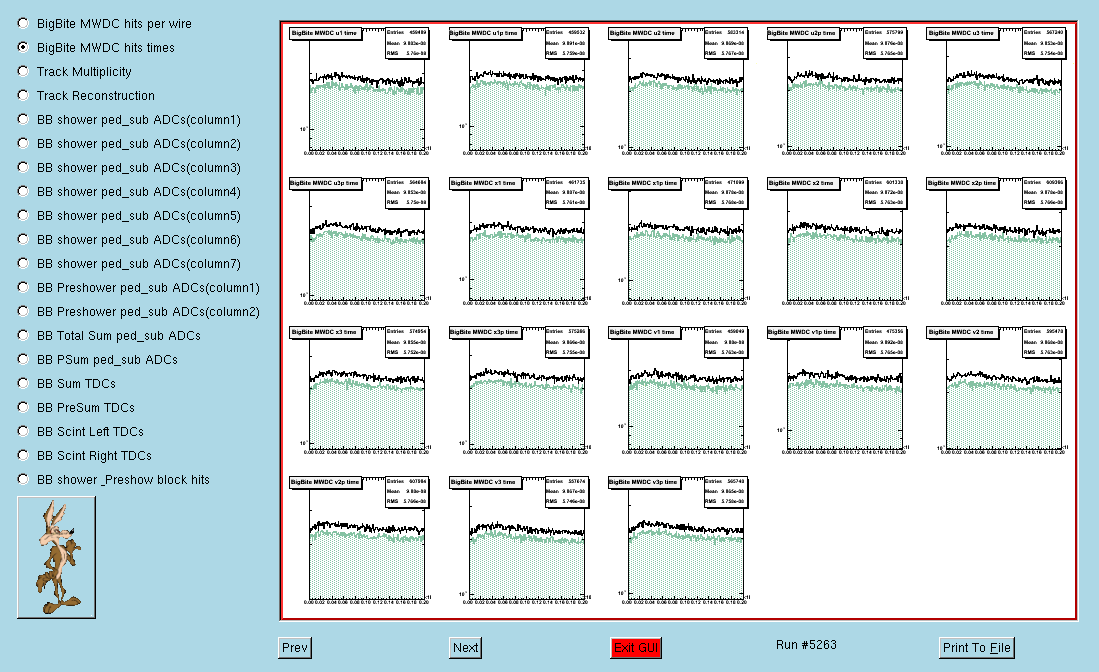Open the BigBite MWDC u2p time histogram
1099x672 pixels.
pos(836,91)
